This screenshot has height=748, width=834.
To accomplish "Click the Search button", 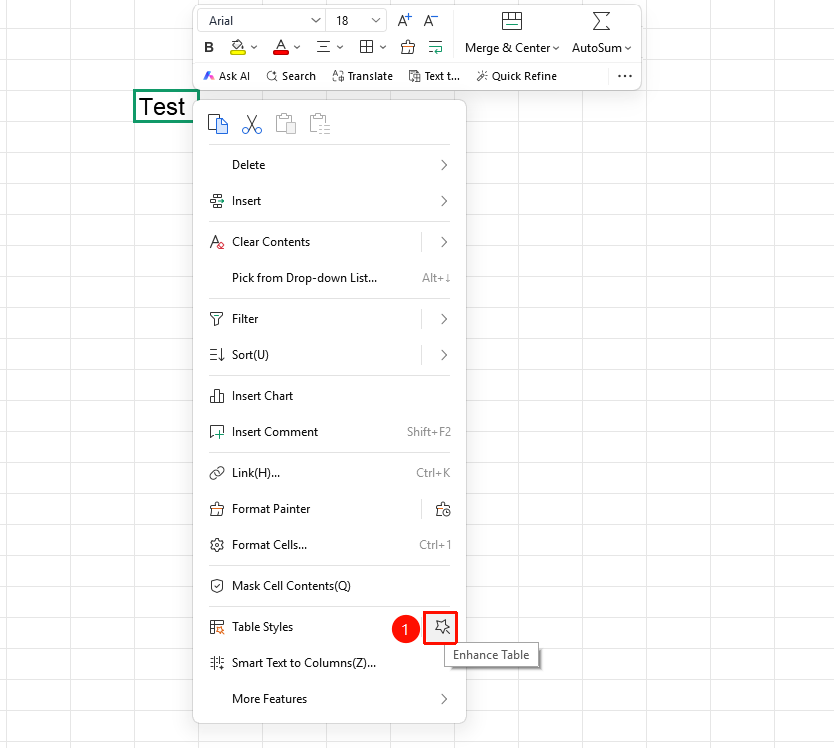I will [291, 76].
